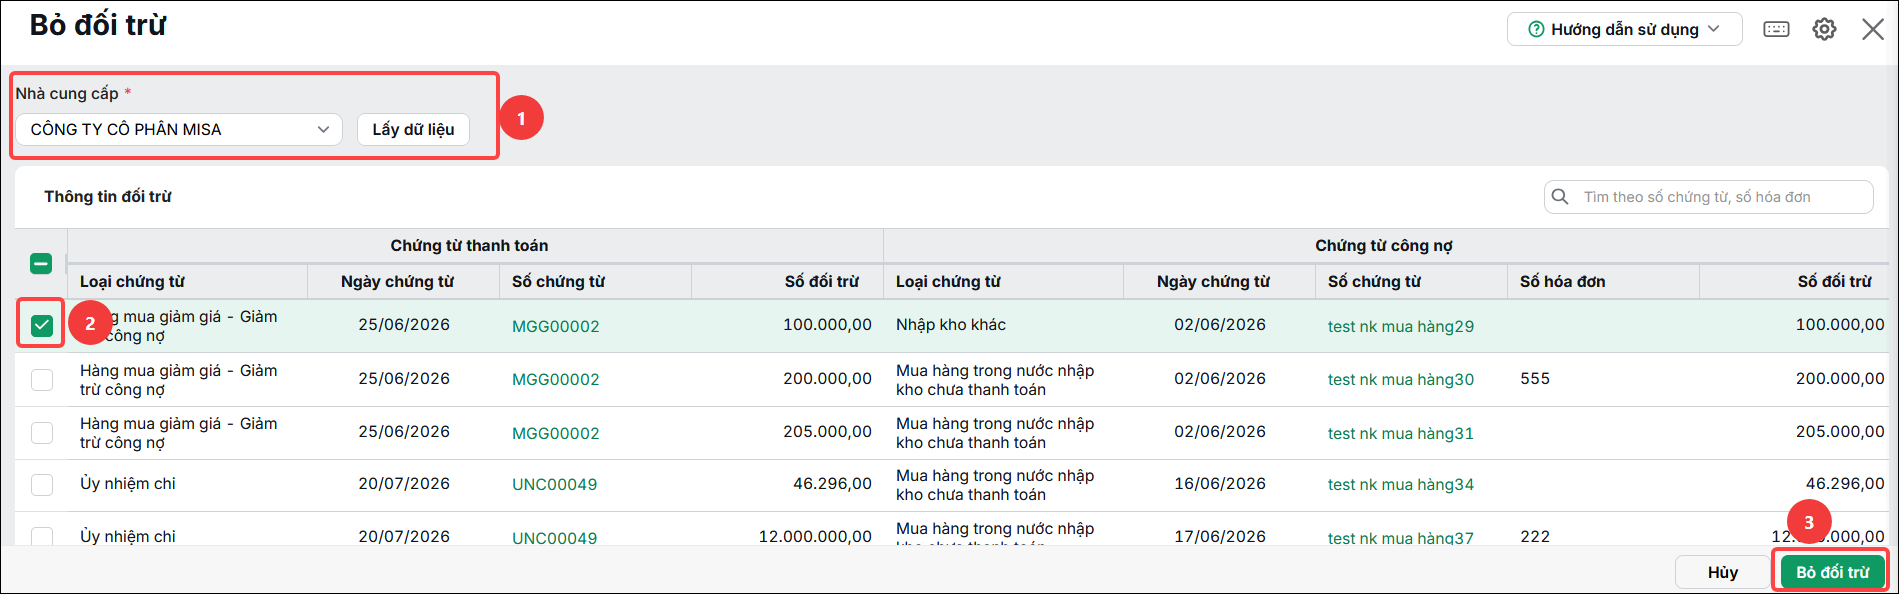1899x594 pixels.
Task: Open the test nk mua hàng34 link
Action: tap(1400, 485)
